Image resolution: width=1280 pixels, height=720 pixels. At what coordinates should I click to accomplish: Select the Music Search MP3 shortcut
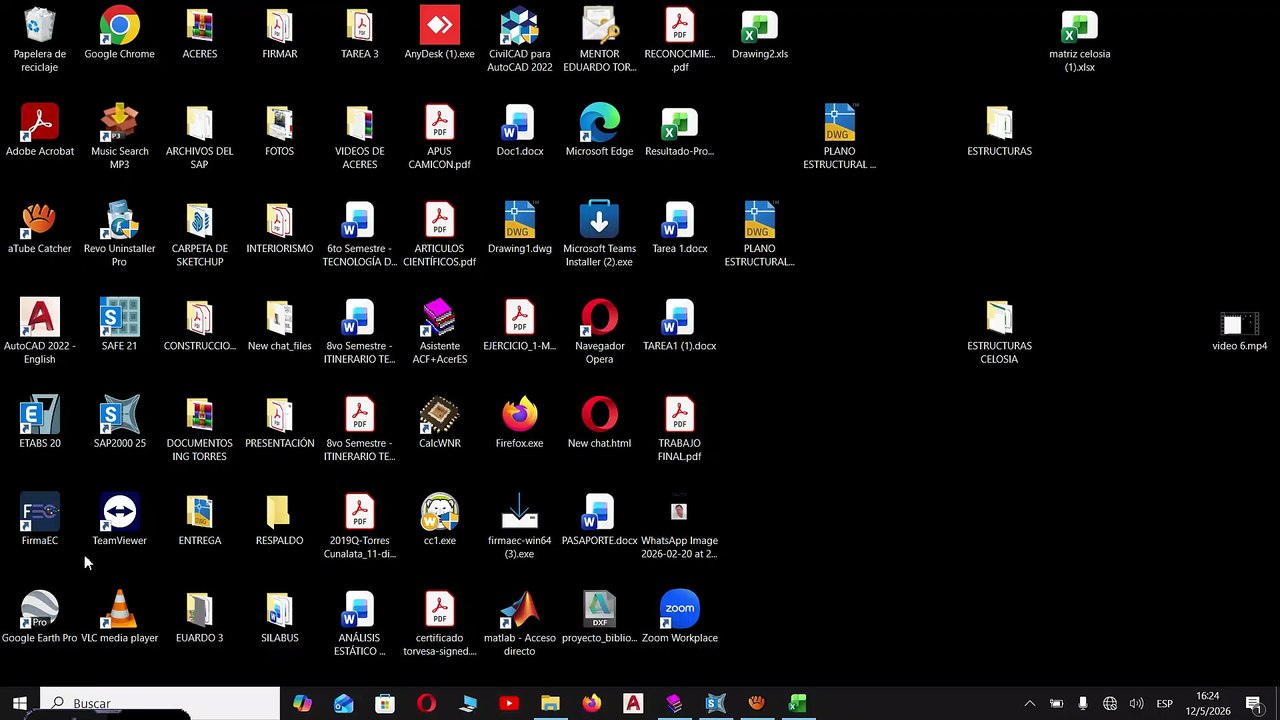click(120, 137)
